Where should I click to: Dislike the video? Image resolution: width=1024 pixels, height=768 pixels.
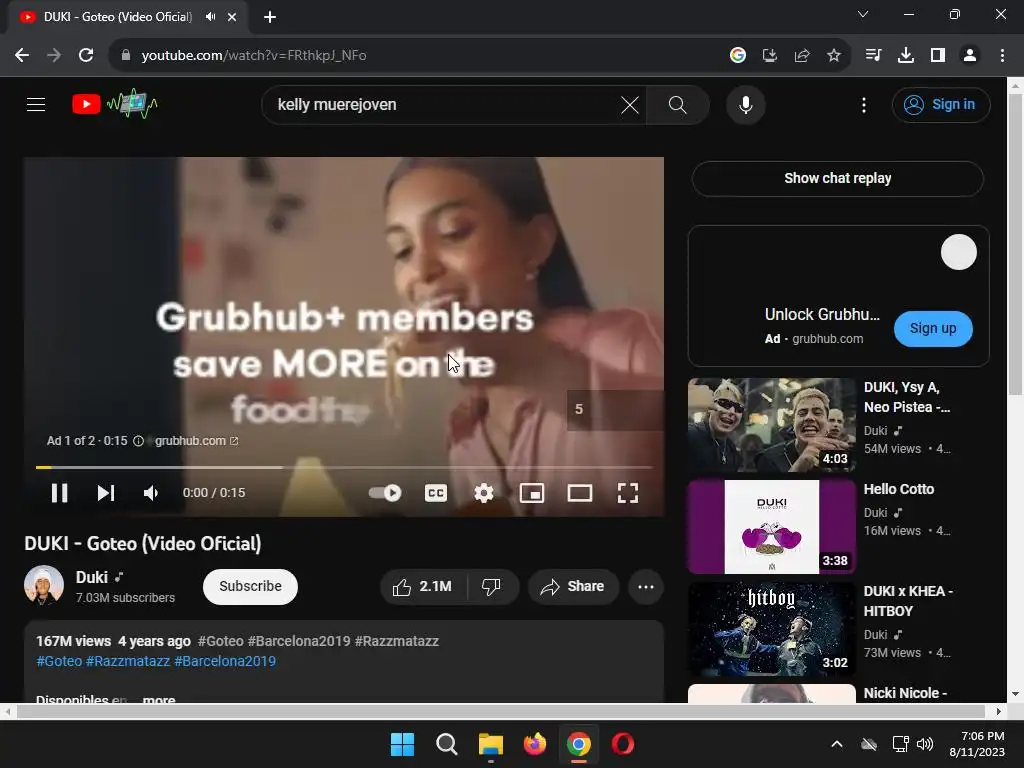(x=491, y=586)
